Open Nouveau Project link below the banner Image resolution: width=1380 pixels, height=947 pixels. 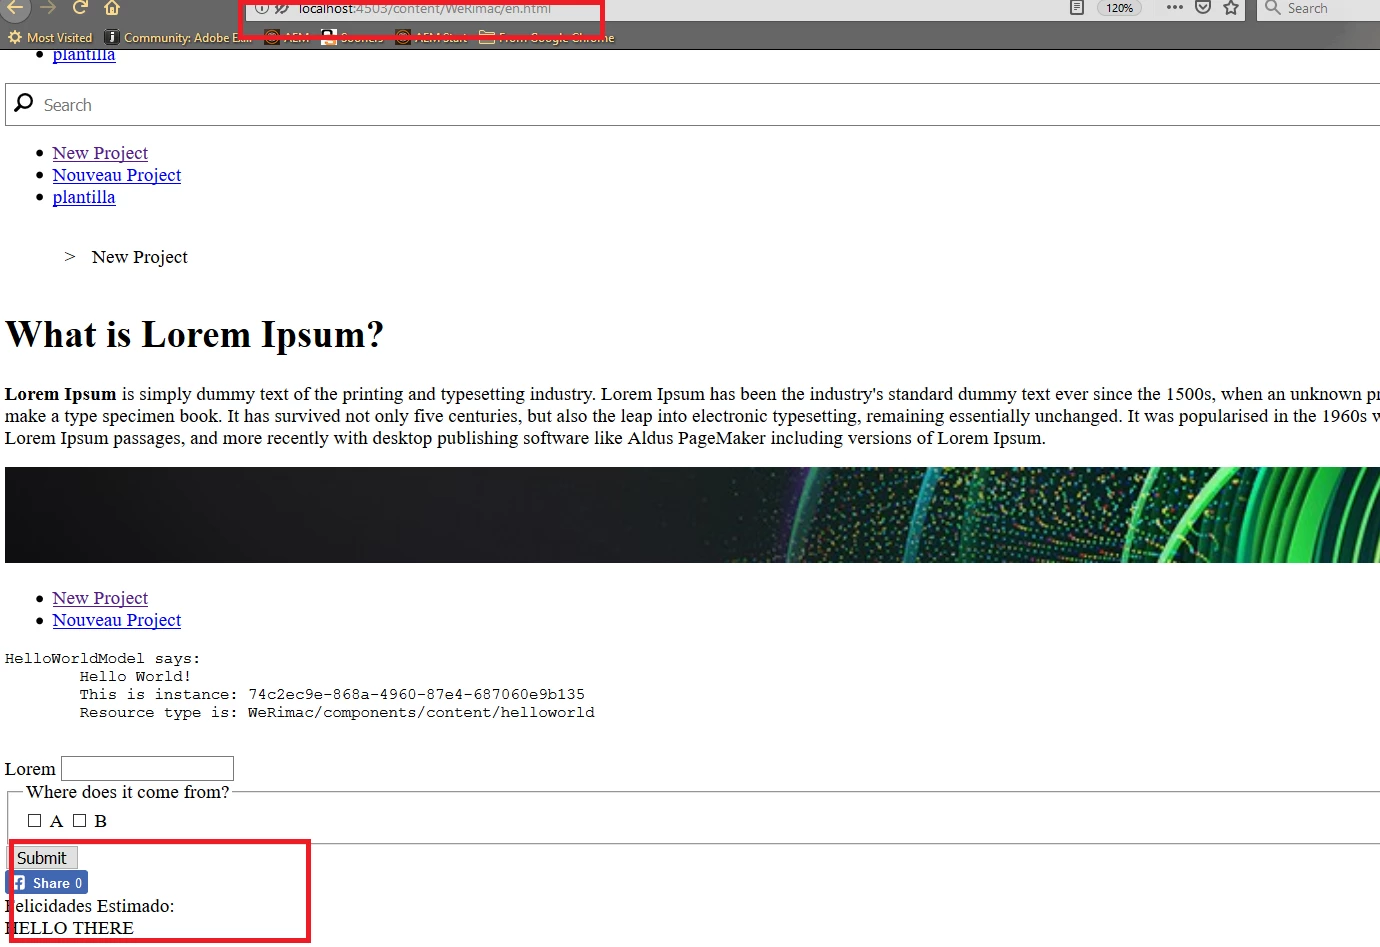pyautogui.click(x=117, y=620)
